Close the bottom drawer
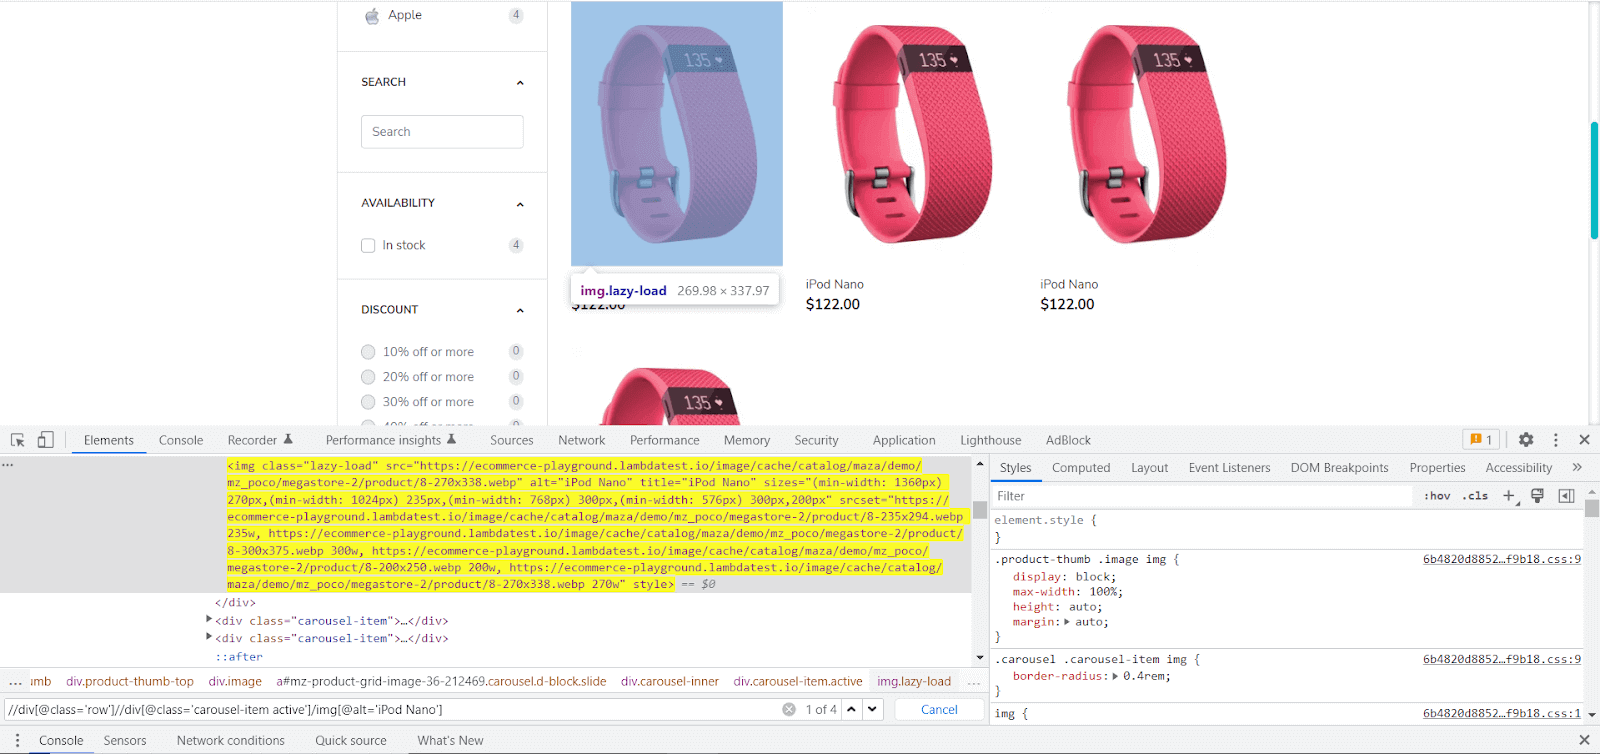This screenshot has width=1600, height=754. [1584, 741]
